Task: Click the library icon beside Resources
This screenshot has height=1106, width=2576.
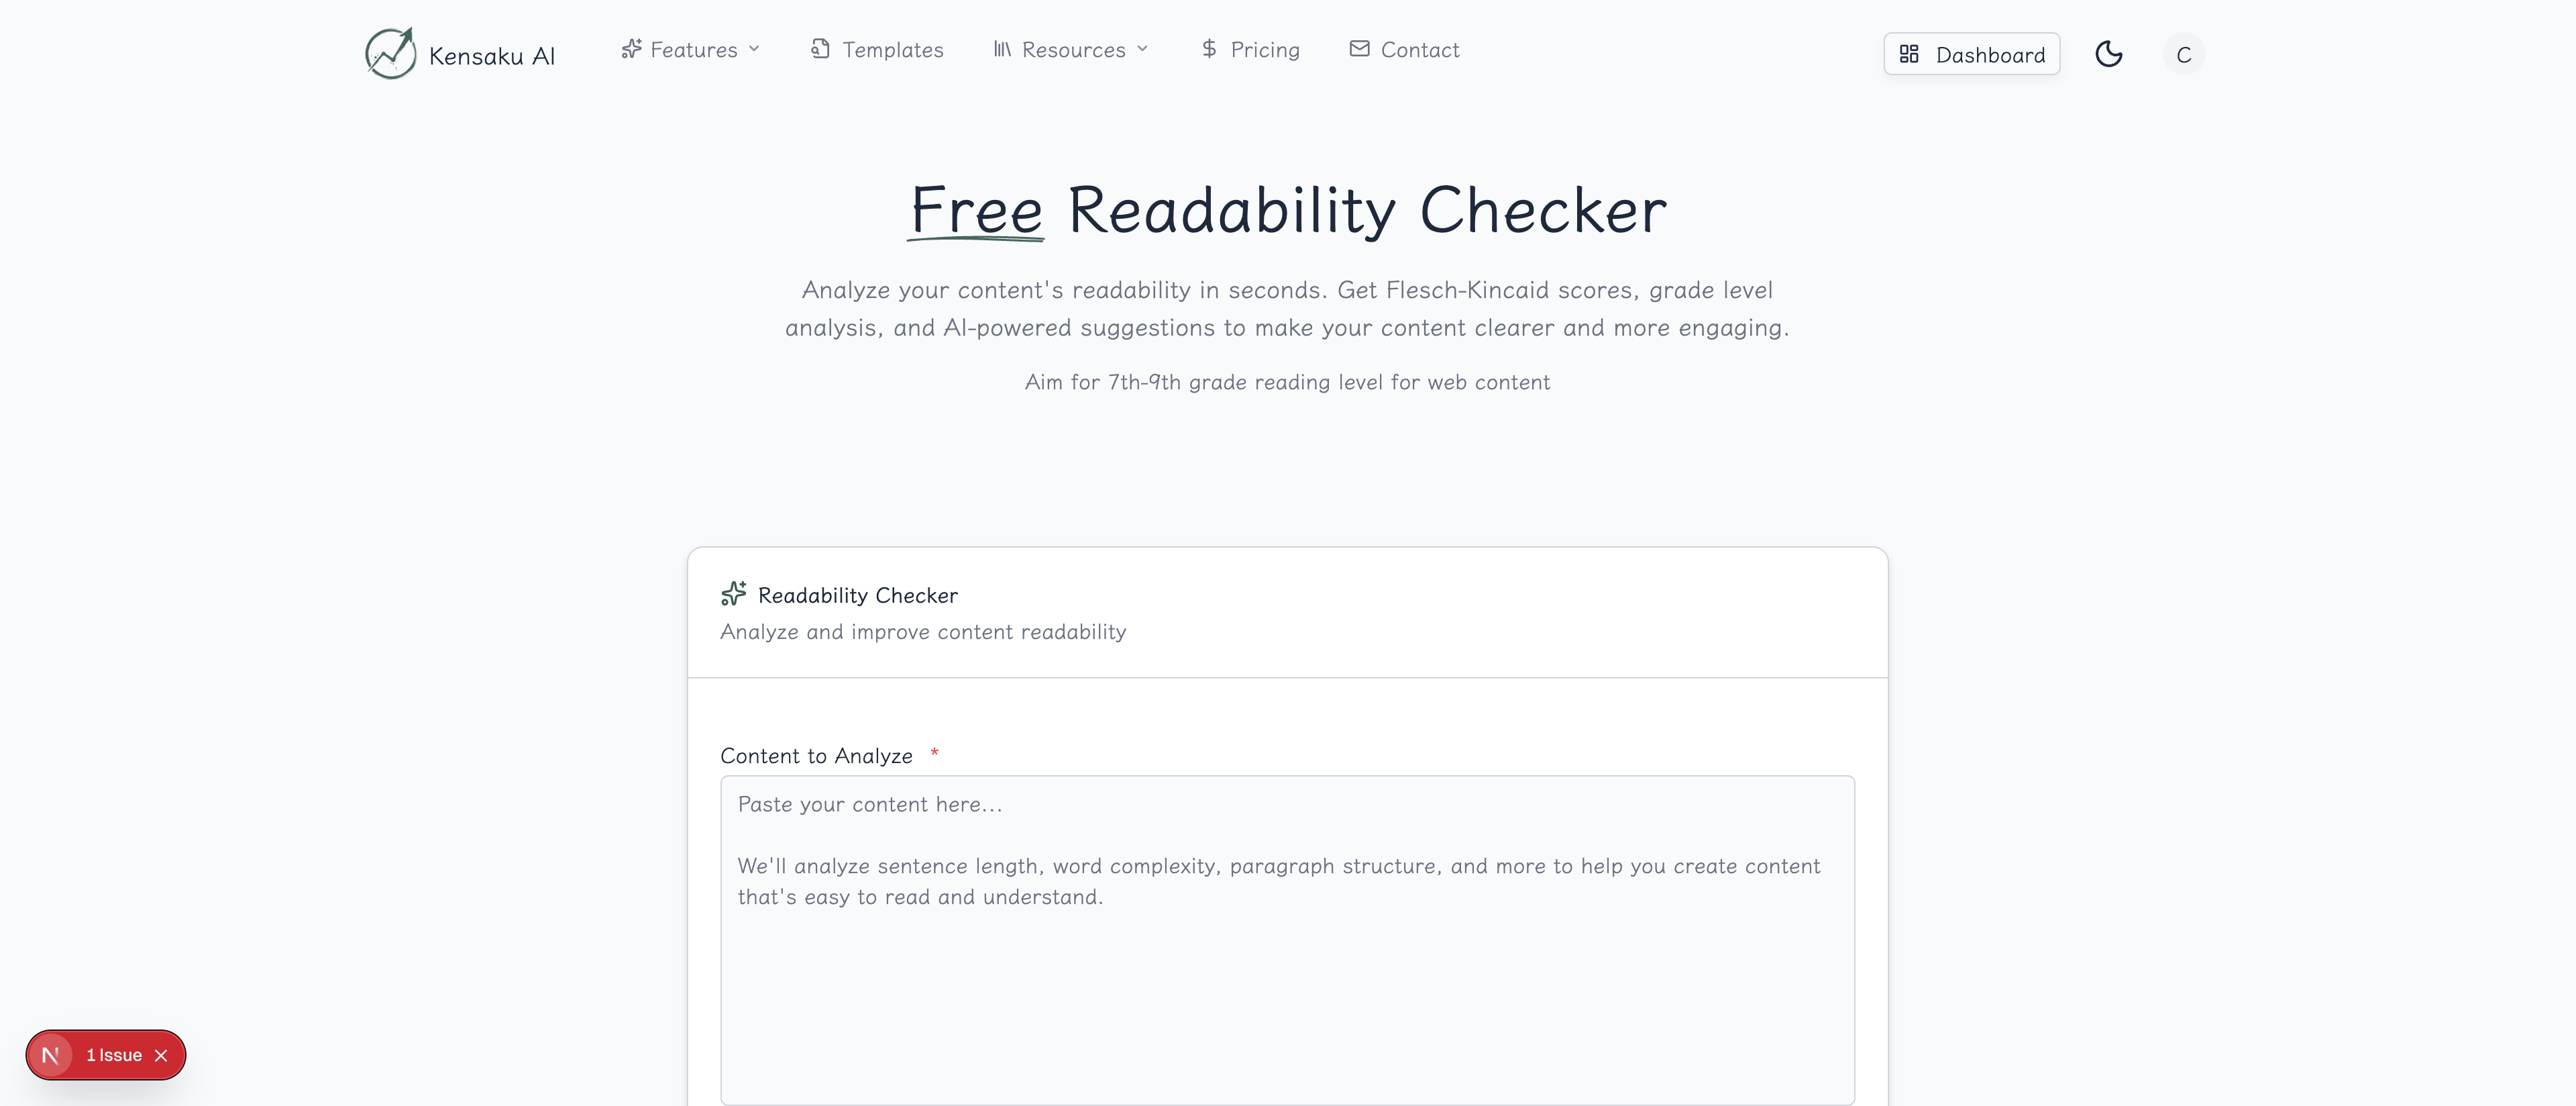Action: point(1002,49)
